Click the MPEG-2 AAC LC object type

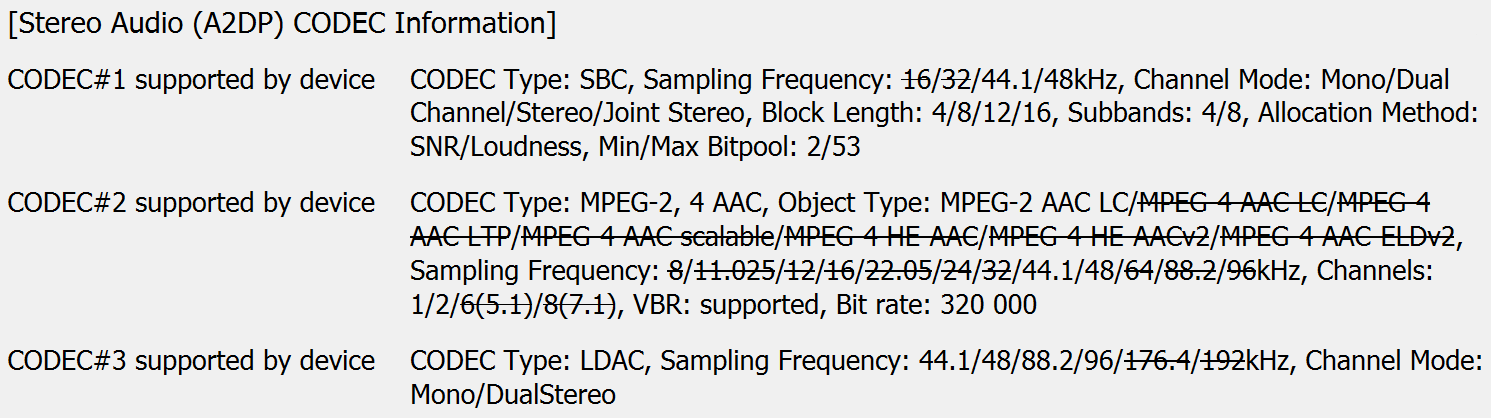point(1034,204)
